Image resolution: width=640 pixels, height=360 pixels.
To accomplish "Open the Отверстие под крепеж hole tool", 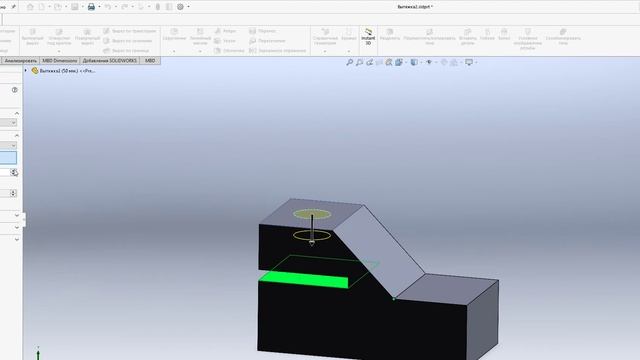I will [x=59, y=37].
